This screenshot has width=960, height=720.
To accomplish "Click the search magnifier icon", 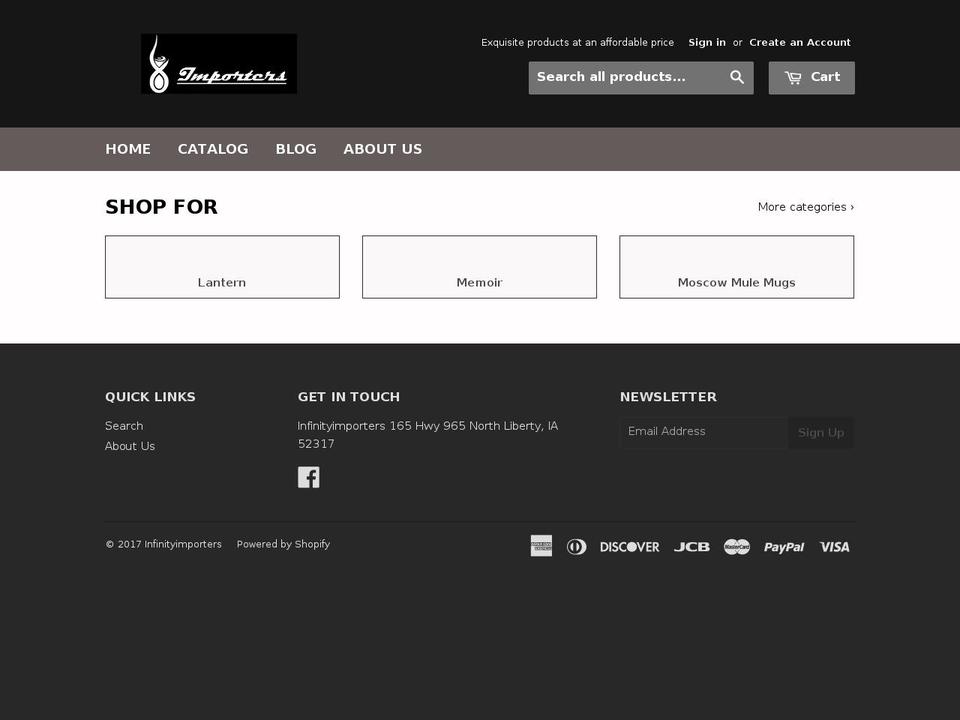I will (x=737, y=77).
